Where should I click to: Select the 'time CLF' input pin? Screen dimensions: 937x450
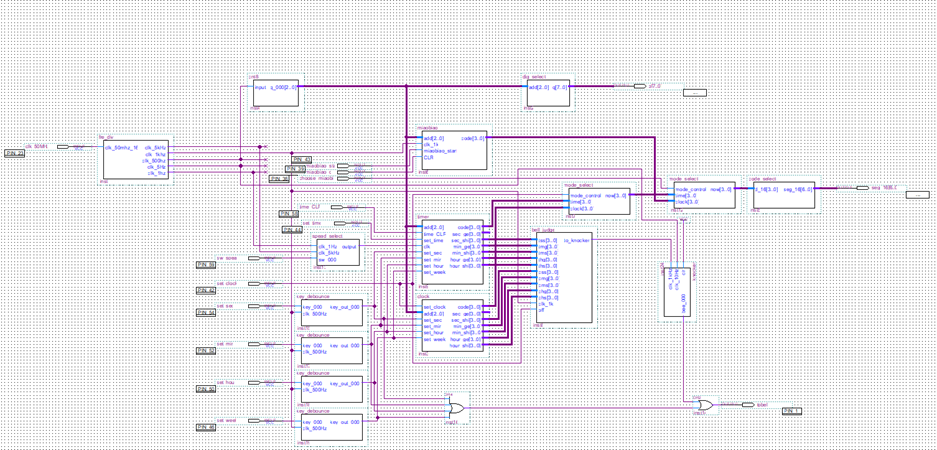(x=336, y=208)
